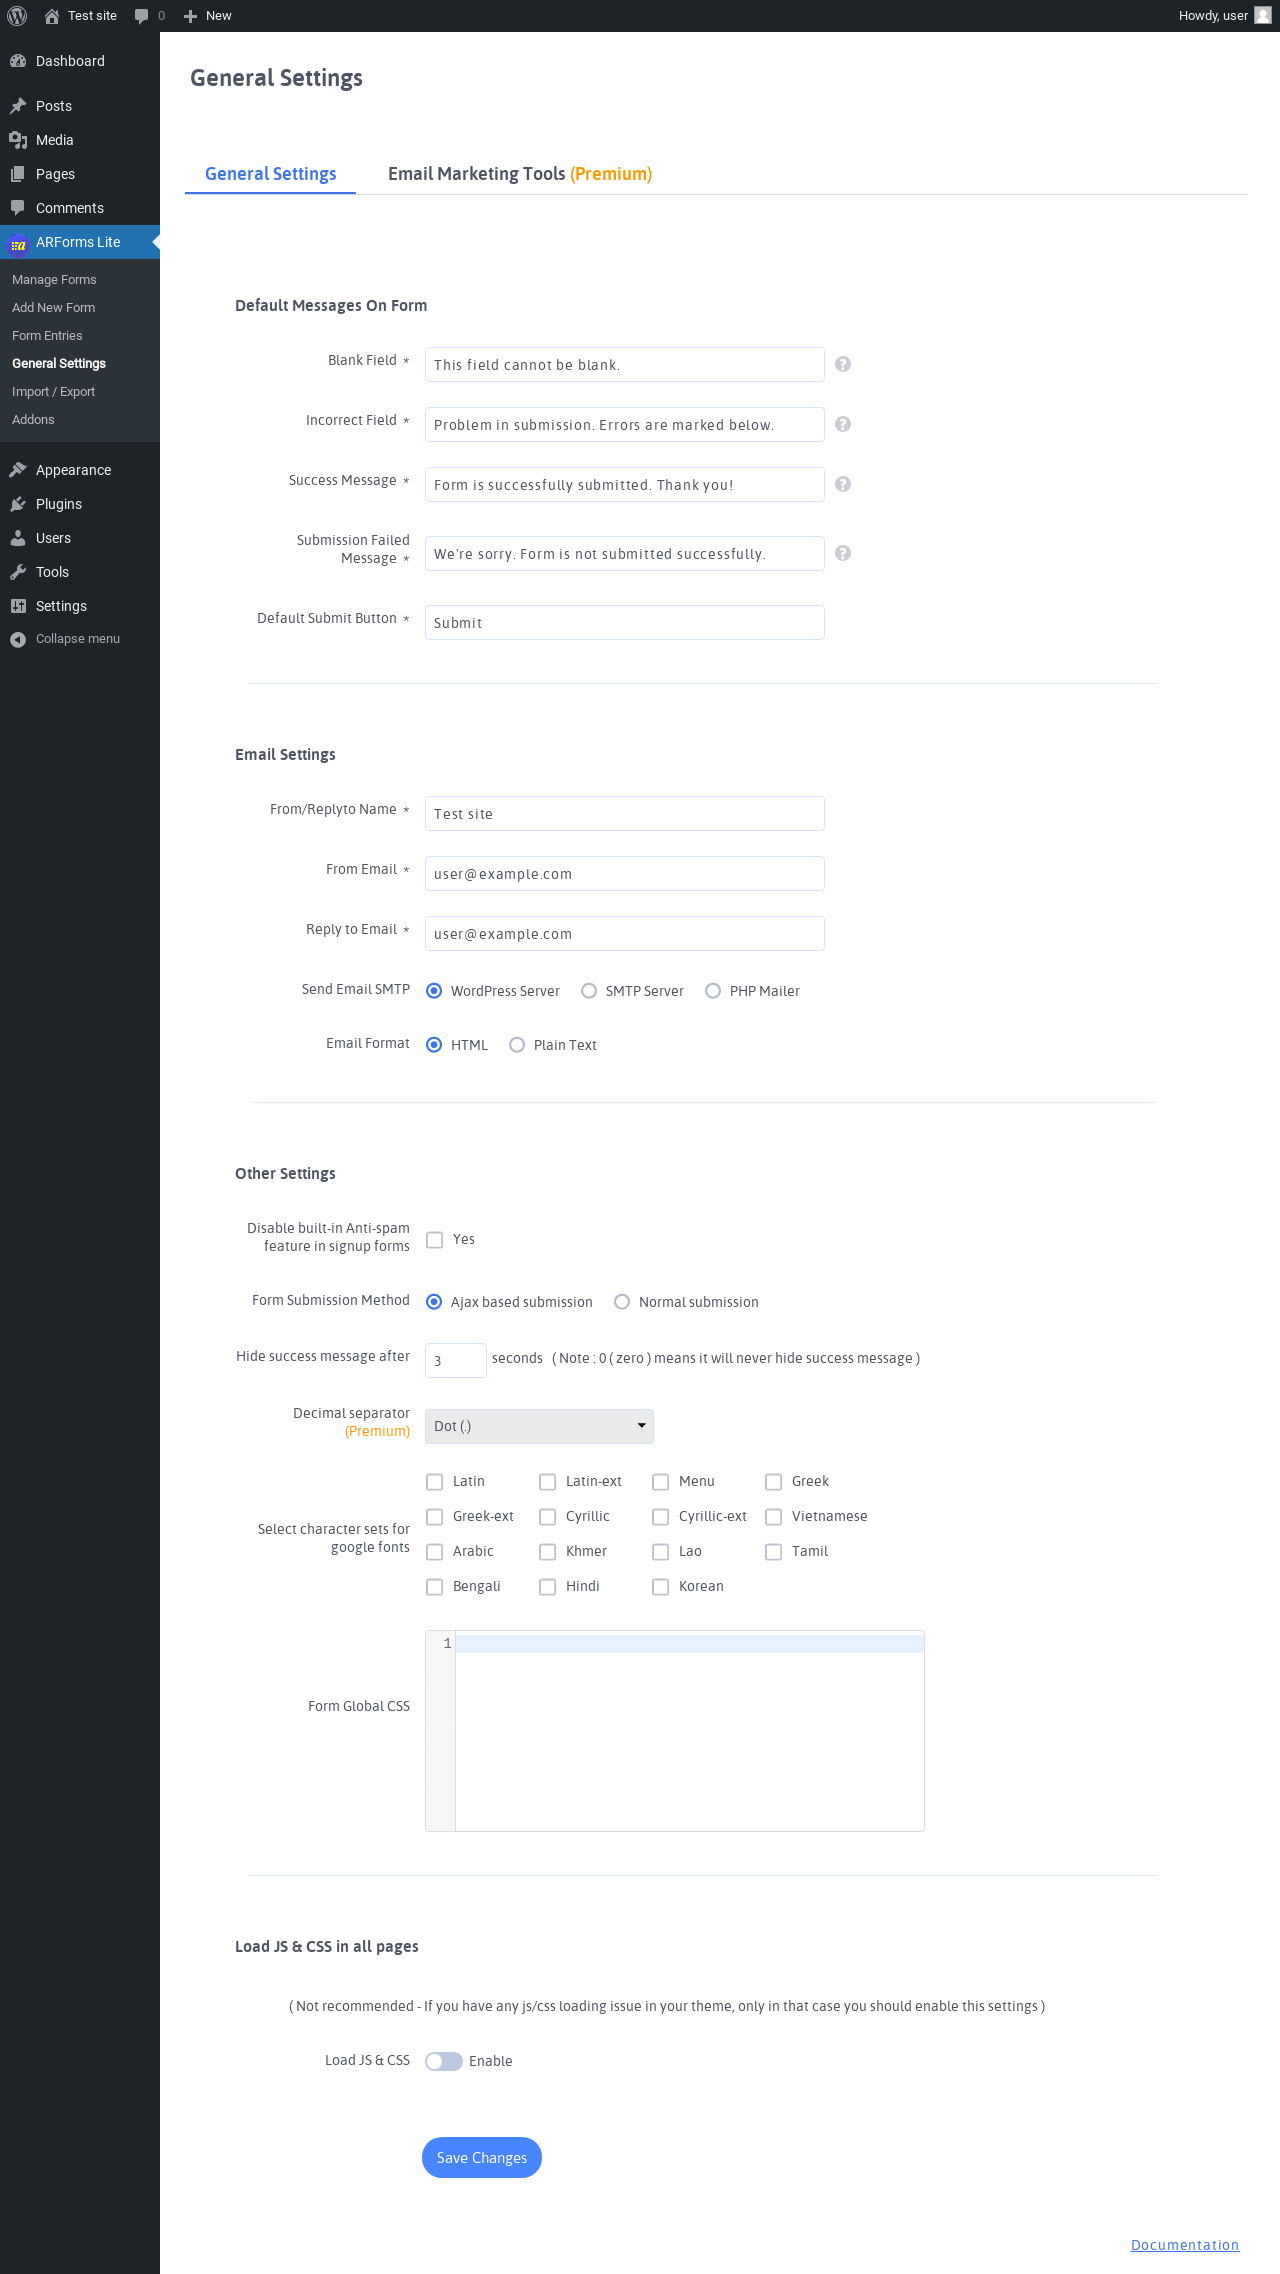This screenshot has height=2274, width=1280.
Task: Click the Hide success message seconds input
Action: 456,1360
